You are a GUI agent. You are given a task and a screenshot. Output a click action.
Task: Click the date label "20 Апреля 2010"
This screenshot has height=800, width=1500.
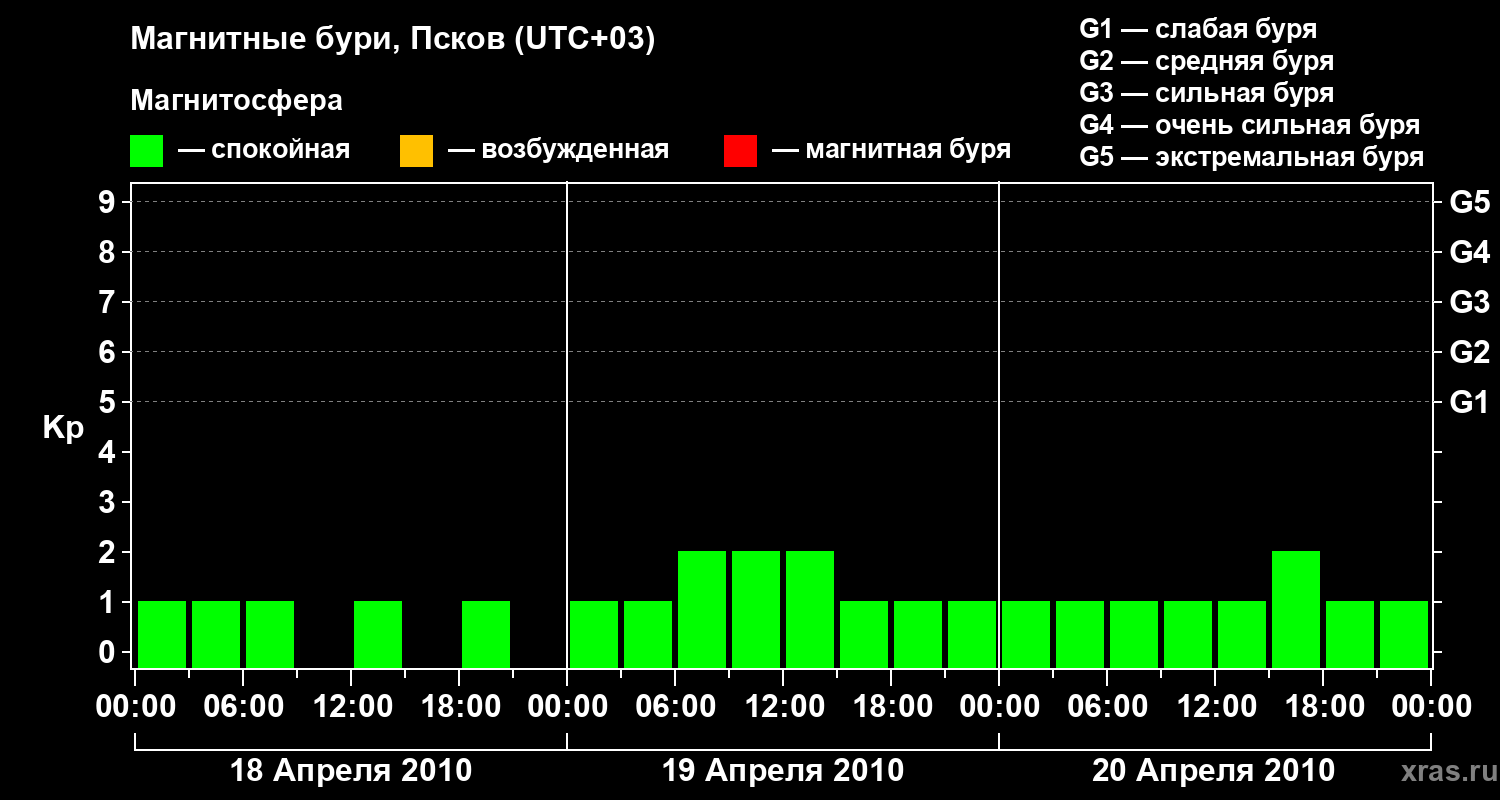(x=1213, y=770)
